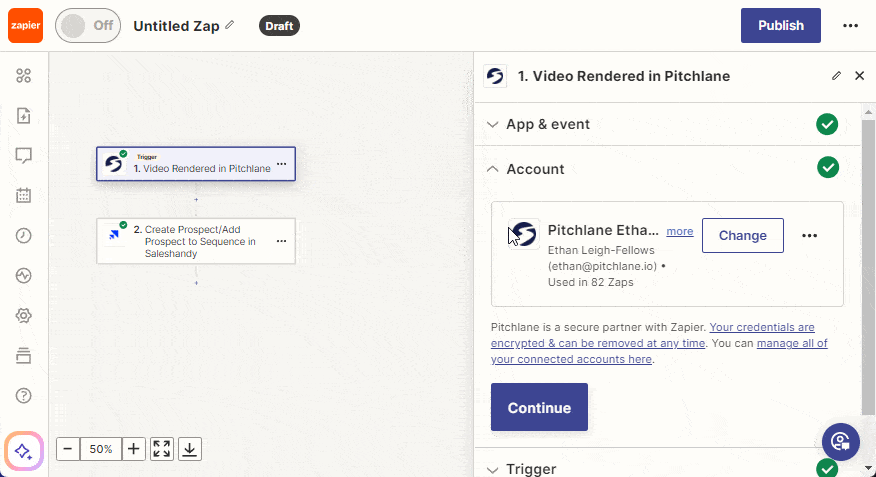
Task: Launch the AI sparkle assistant button
Action: 23,451
